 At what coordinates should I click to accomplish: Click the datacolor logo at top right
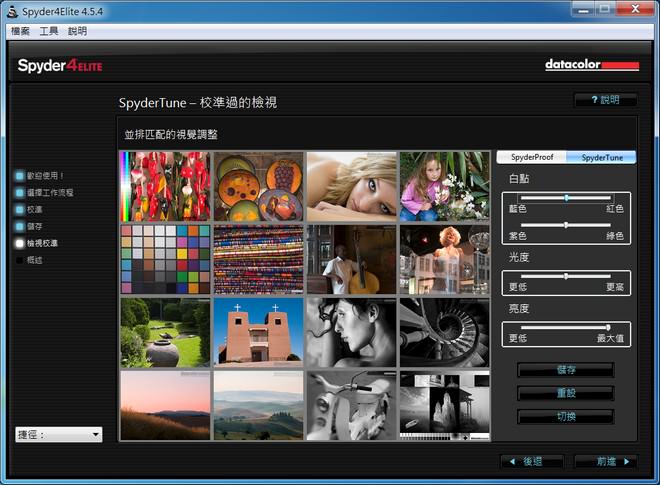coord(591,65)
